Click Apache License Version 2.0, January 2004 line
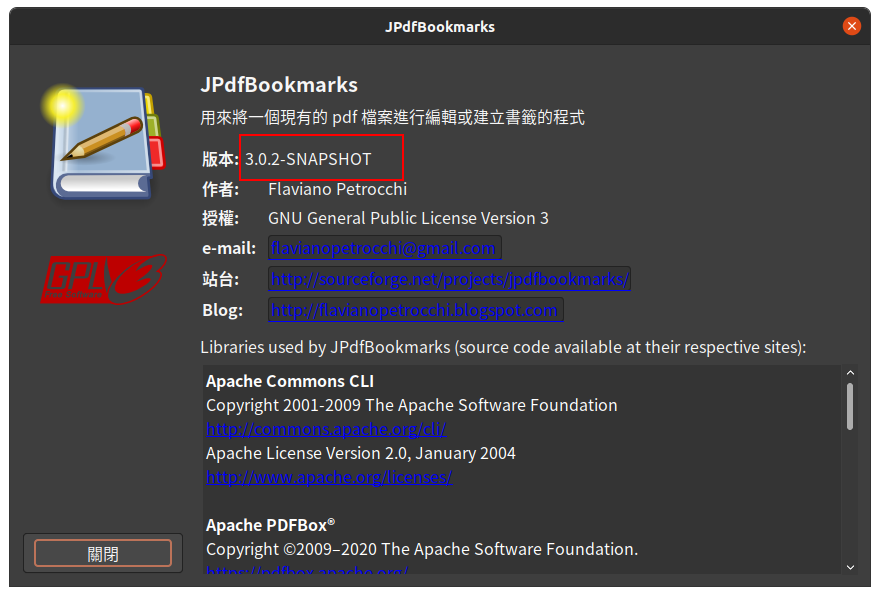 click(x=360, y=453)
